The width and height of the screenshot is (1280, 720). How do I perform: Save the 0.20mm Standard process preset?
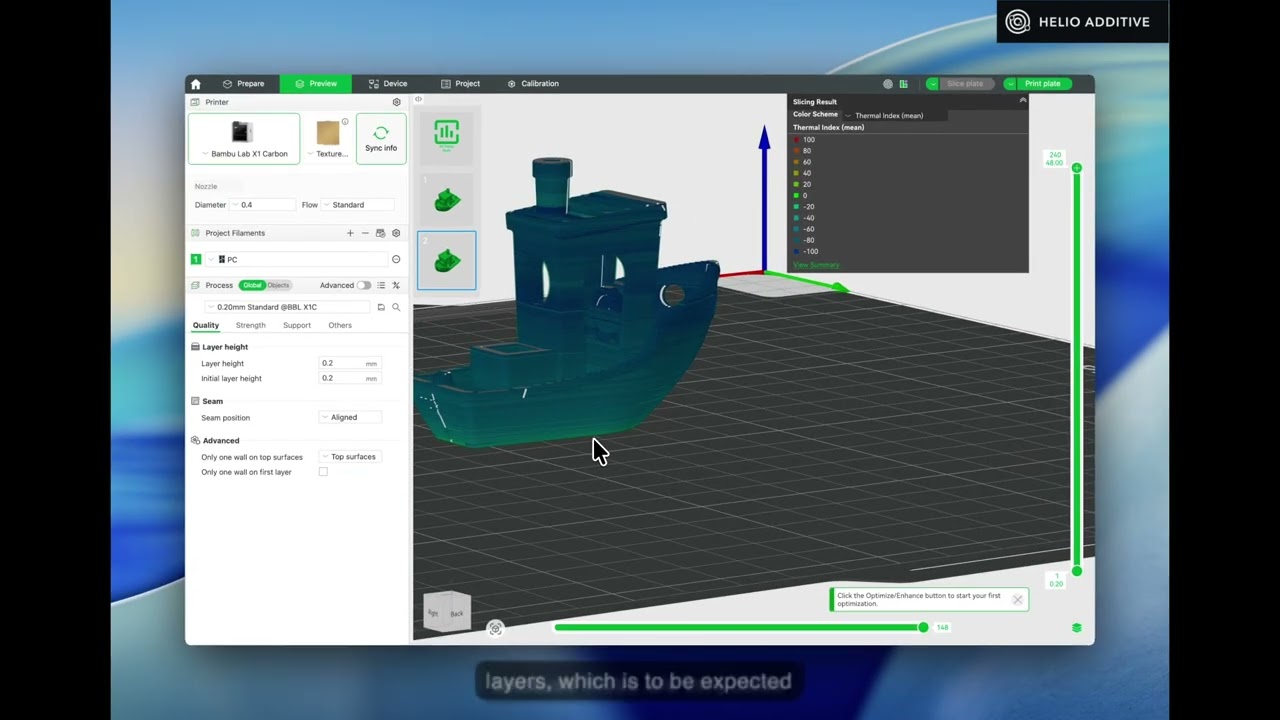pyautogui.click(x=381, y=307)
